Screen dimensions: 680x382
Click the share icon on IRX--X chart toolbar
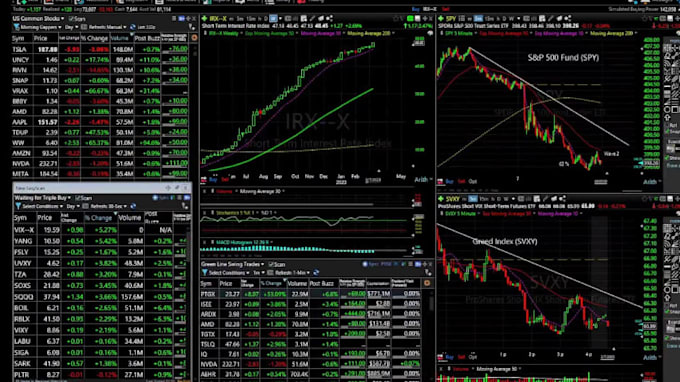[x=330, y=19]
